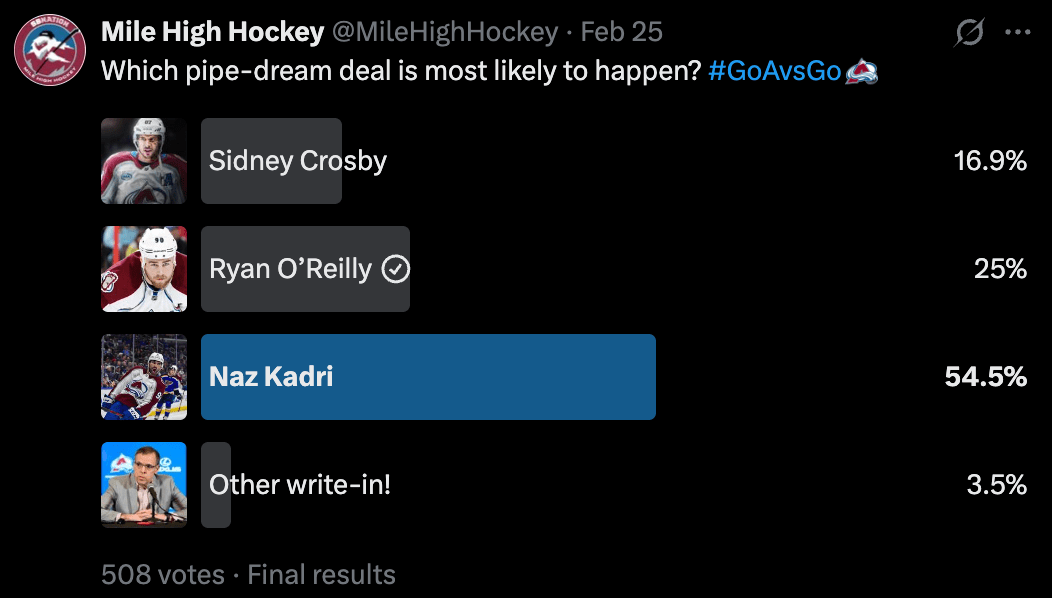The width and height of the screenshot is (1052, 598).
Task: Open the more options ellipsis menu
Action: click(1017, 33)
